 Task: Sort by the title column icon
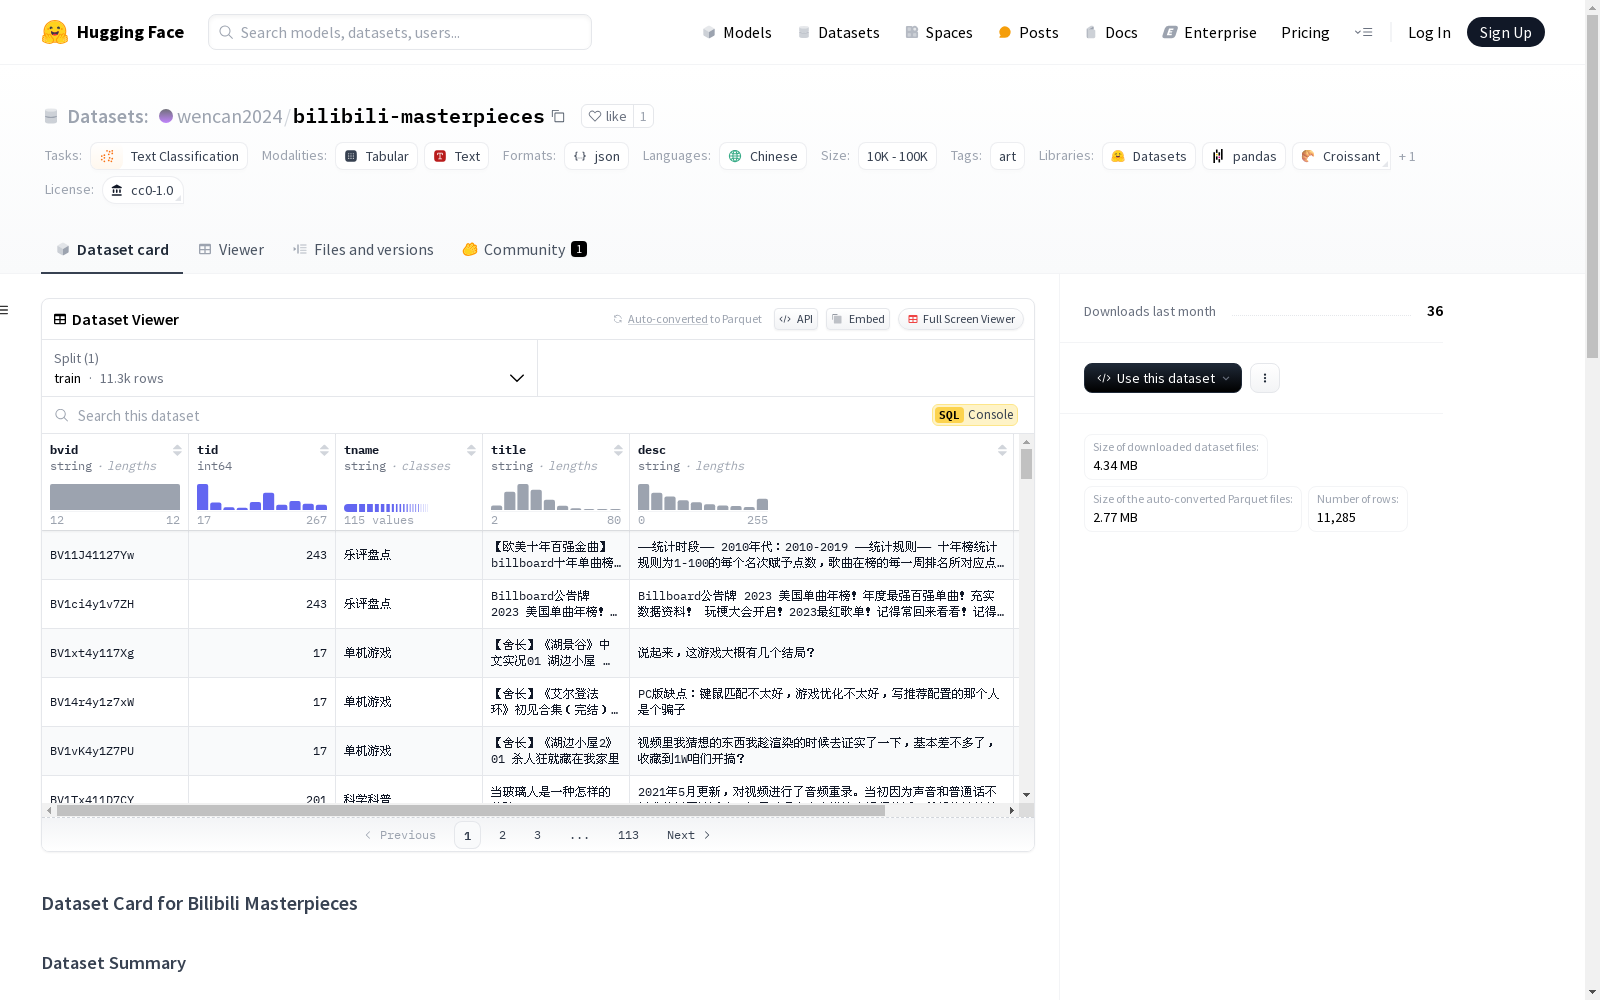(618, 450)
